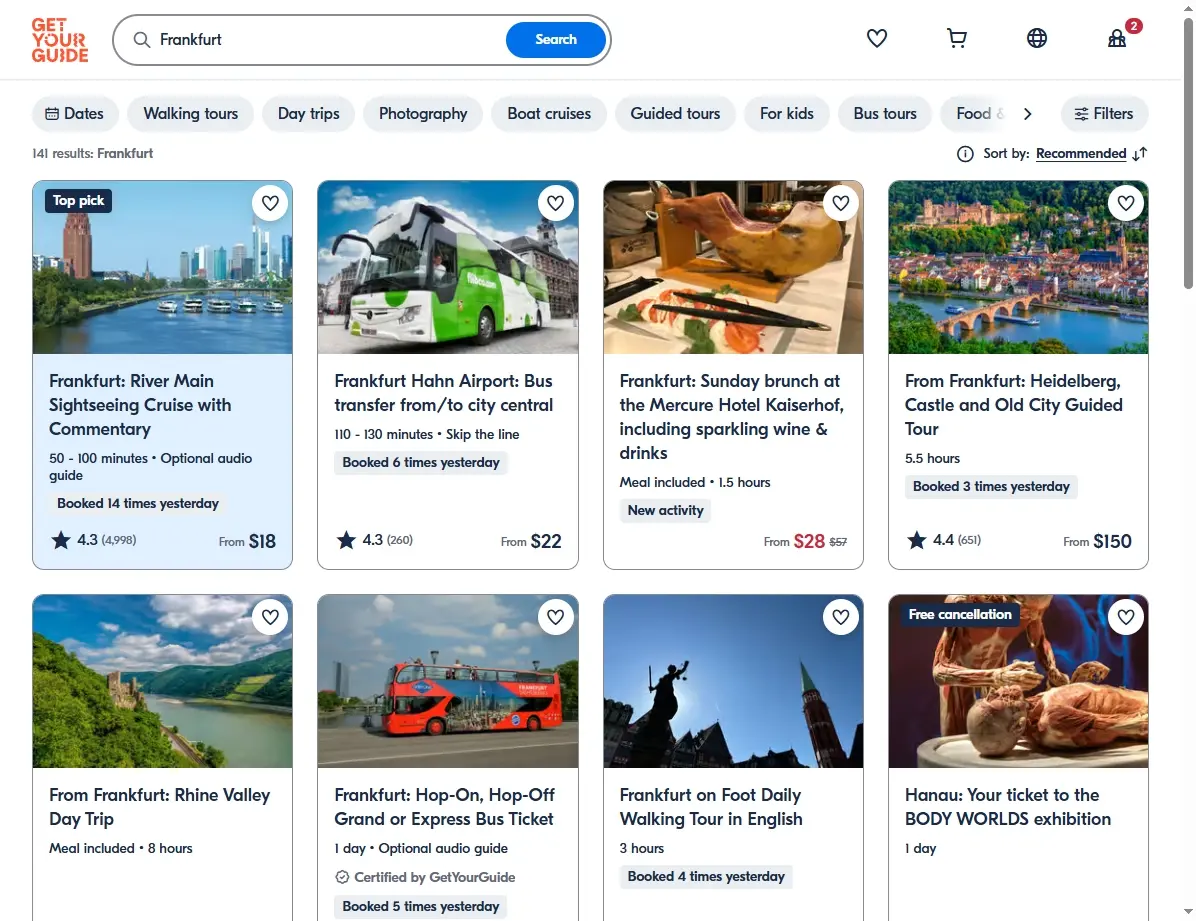Select the Boat cruises filter chip
The height and width of the screenshot is (921, 1196).
pos(548,114)
